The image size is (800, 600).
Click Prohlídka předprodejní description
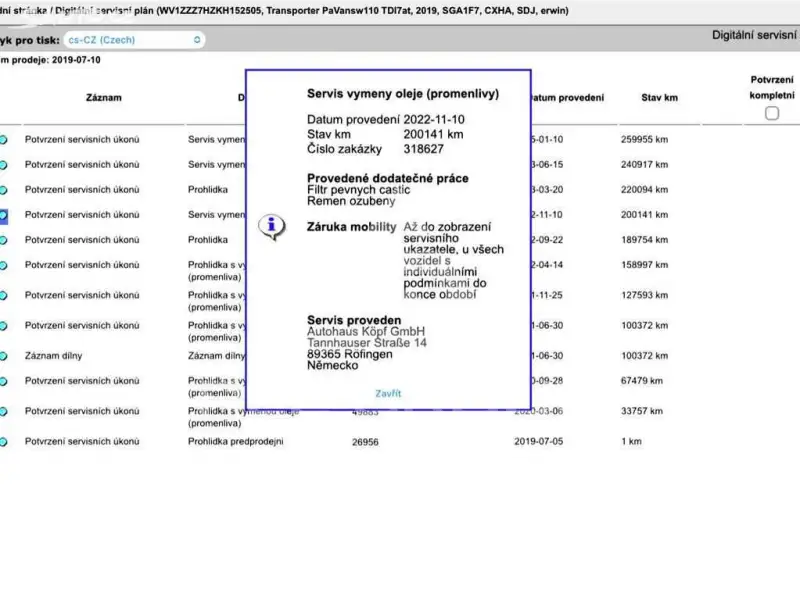[x=235, y=441]
